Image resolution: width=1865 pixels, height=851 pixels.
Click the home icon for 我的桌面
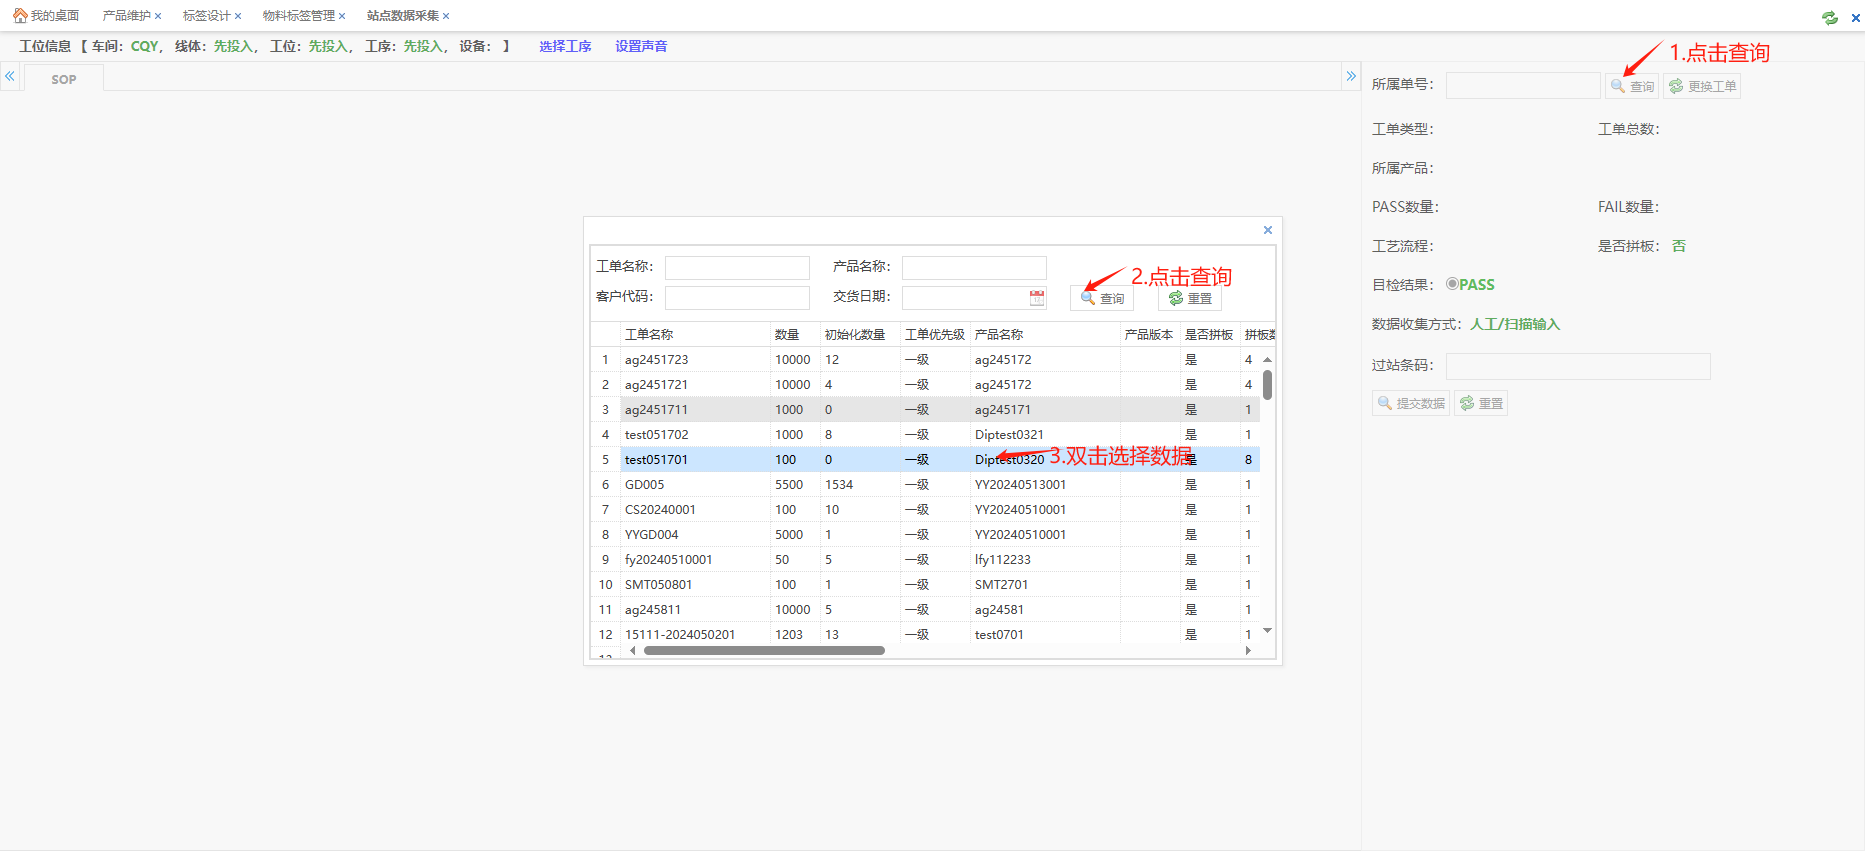(x=20, y=16)
